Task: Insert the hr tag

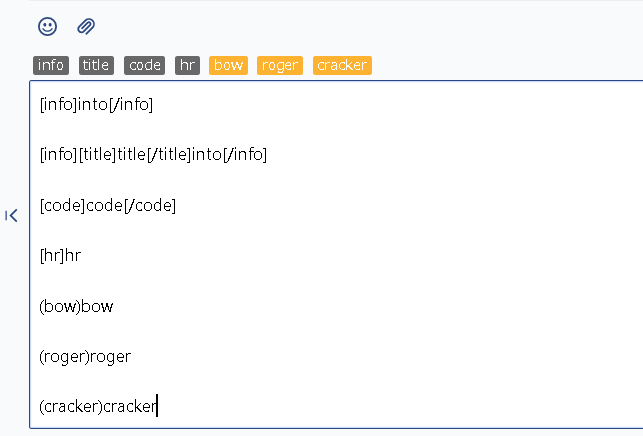Action: pyautogui.click(x=187, y=65)
